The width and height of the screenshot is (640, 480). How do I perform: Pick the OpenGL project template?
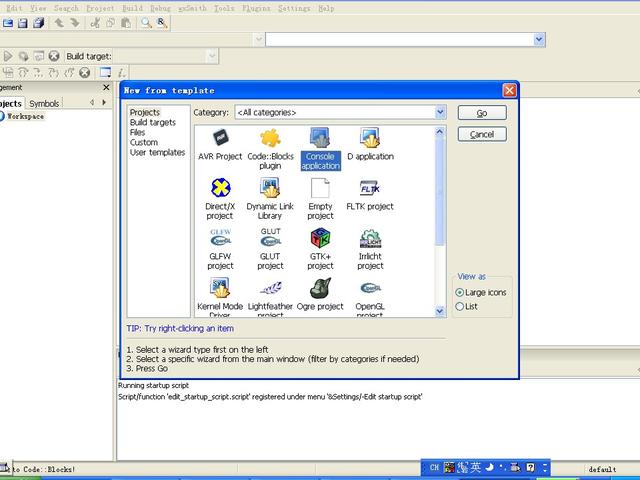point(370,297)
